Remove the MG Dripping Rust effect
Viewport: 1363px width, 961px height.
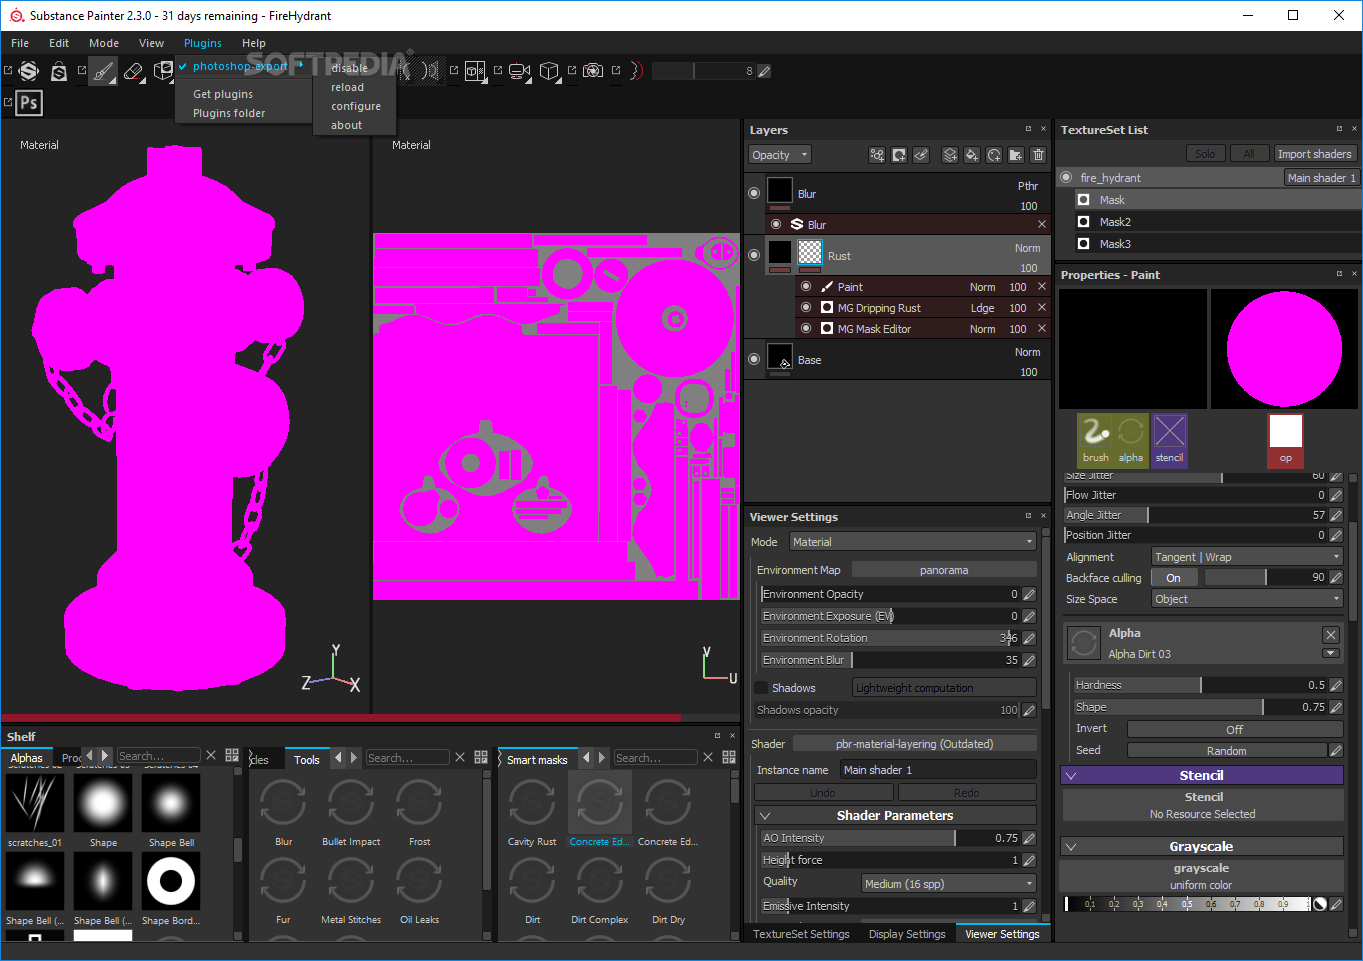coord(1042,307)
